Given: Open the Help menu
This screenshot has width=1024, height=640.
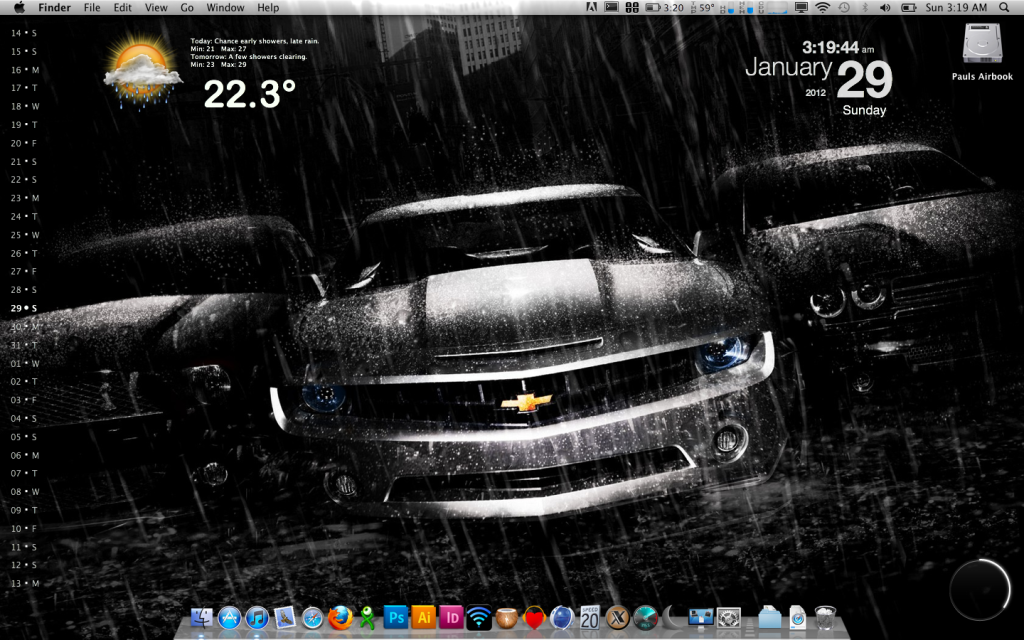Looking at the screenshot, I should 268,7.
